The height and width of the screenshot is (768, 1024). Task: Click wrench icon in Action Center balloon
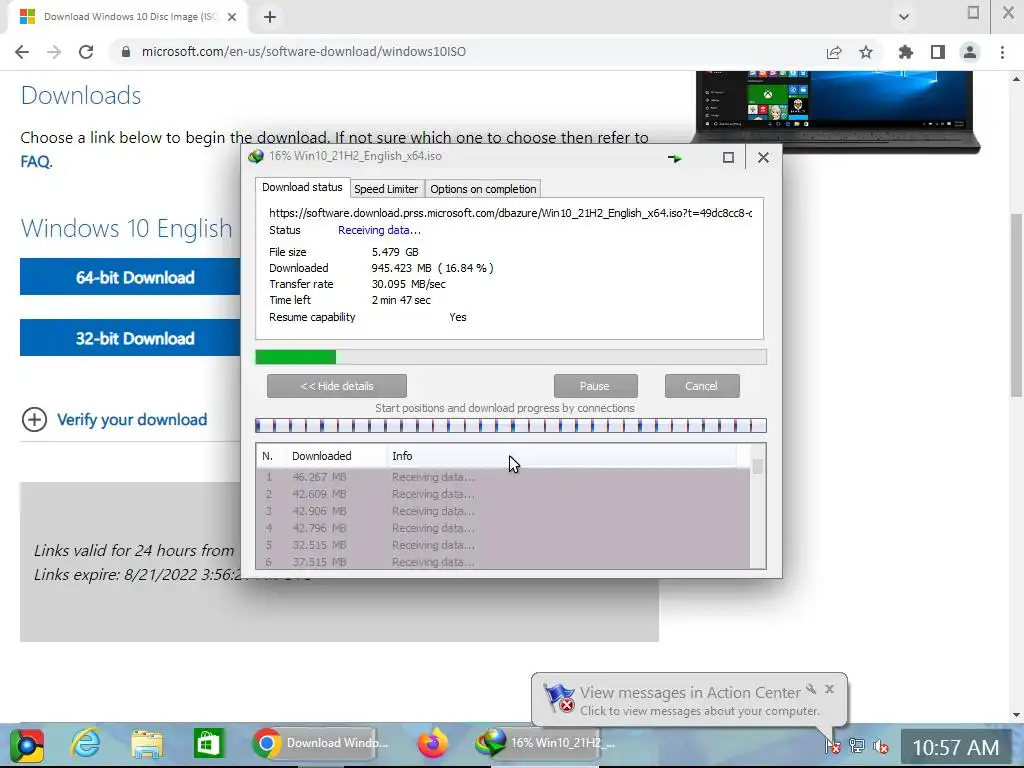pos(812,689)
